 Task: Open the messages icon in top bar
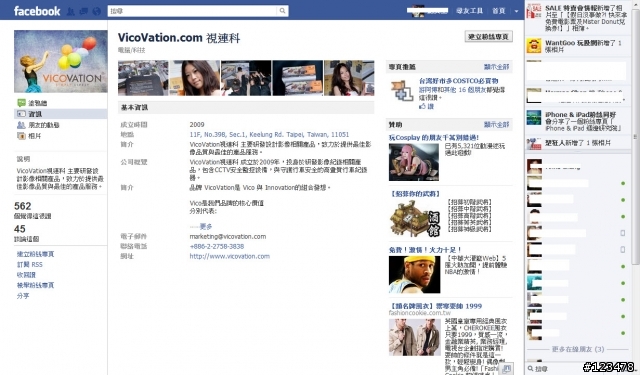click(x=84, y=11)
